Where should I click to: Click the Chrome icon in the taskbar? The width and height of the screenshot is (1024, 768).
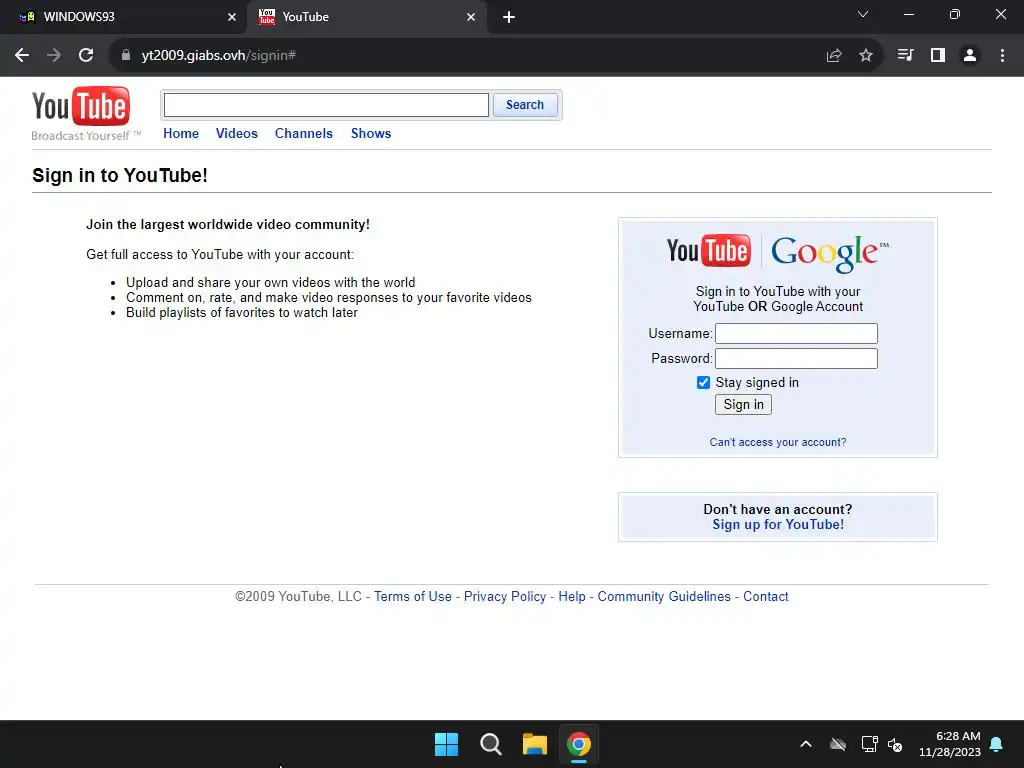579,744
